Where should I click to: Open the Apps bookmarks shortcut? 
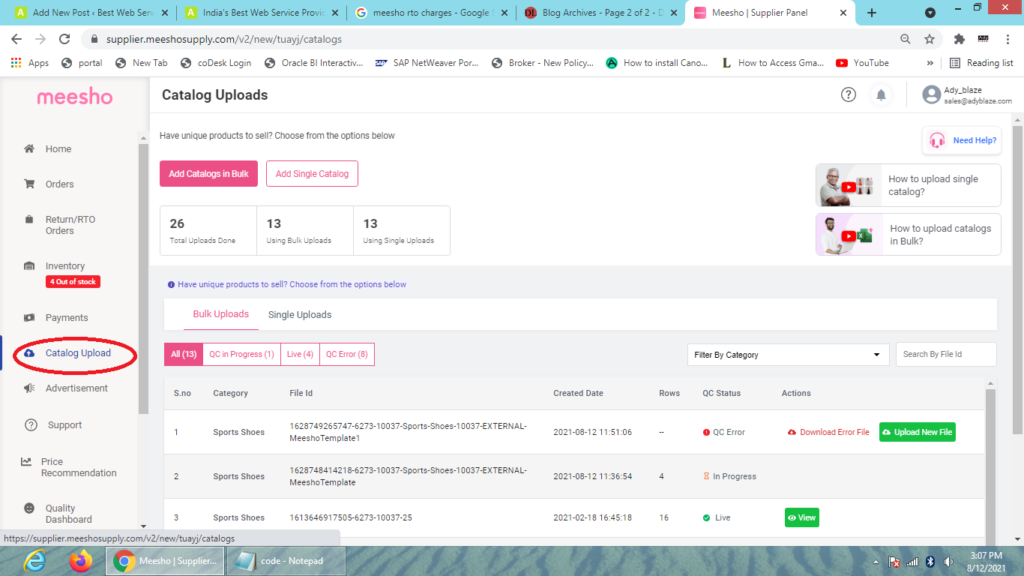coord(29,63)
